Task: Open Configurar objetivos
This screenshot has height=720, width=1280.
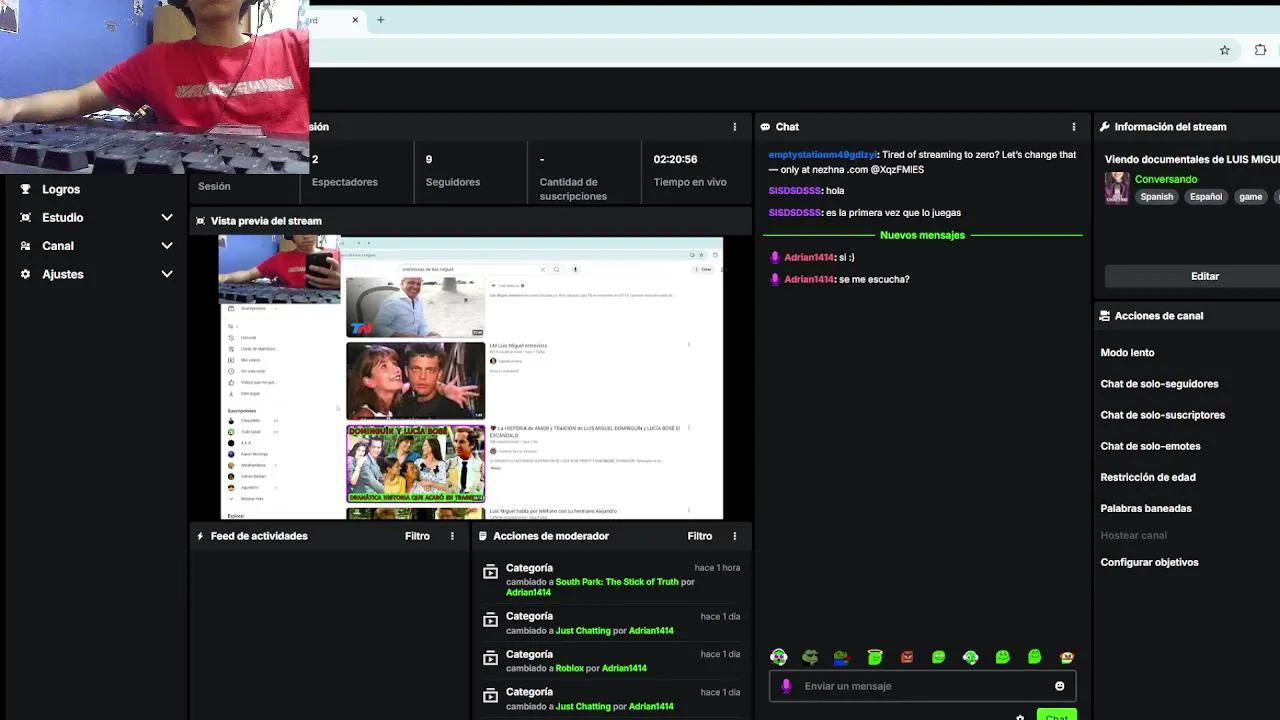Action: (1150, 562)
